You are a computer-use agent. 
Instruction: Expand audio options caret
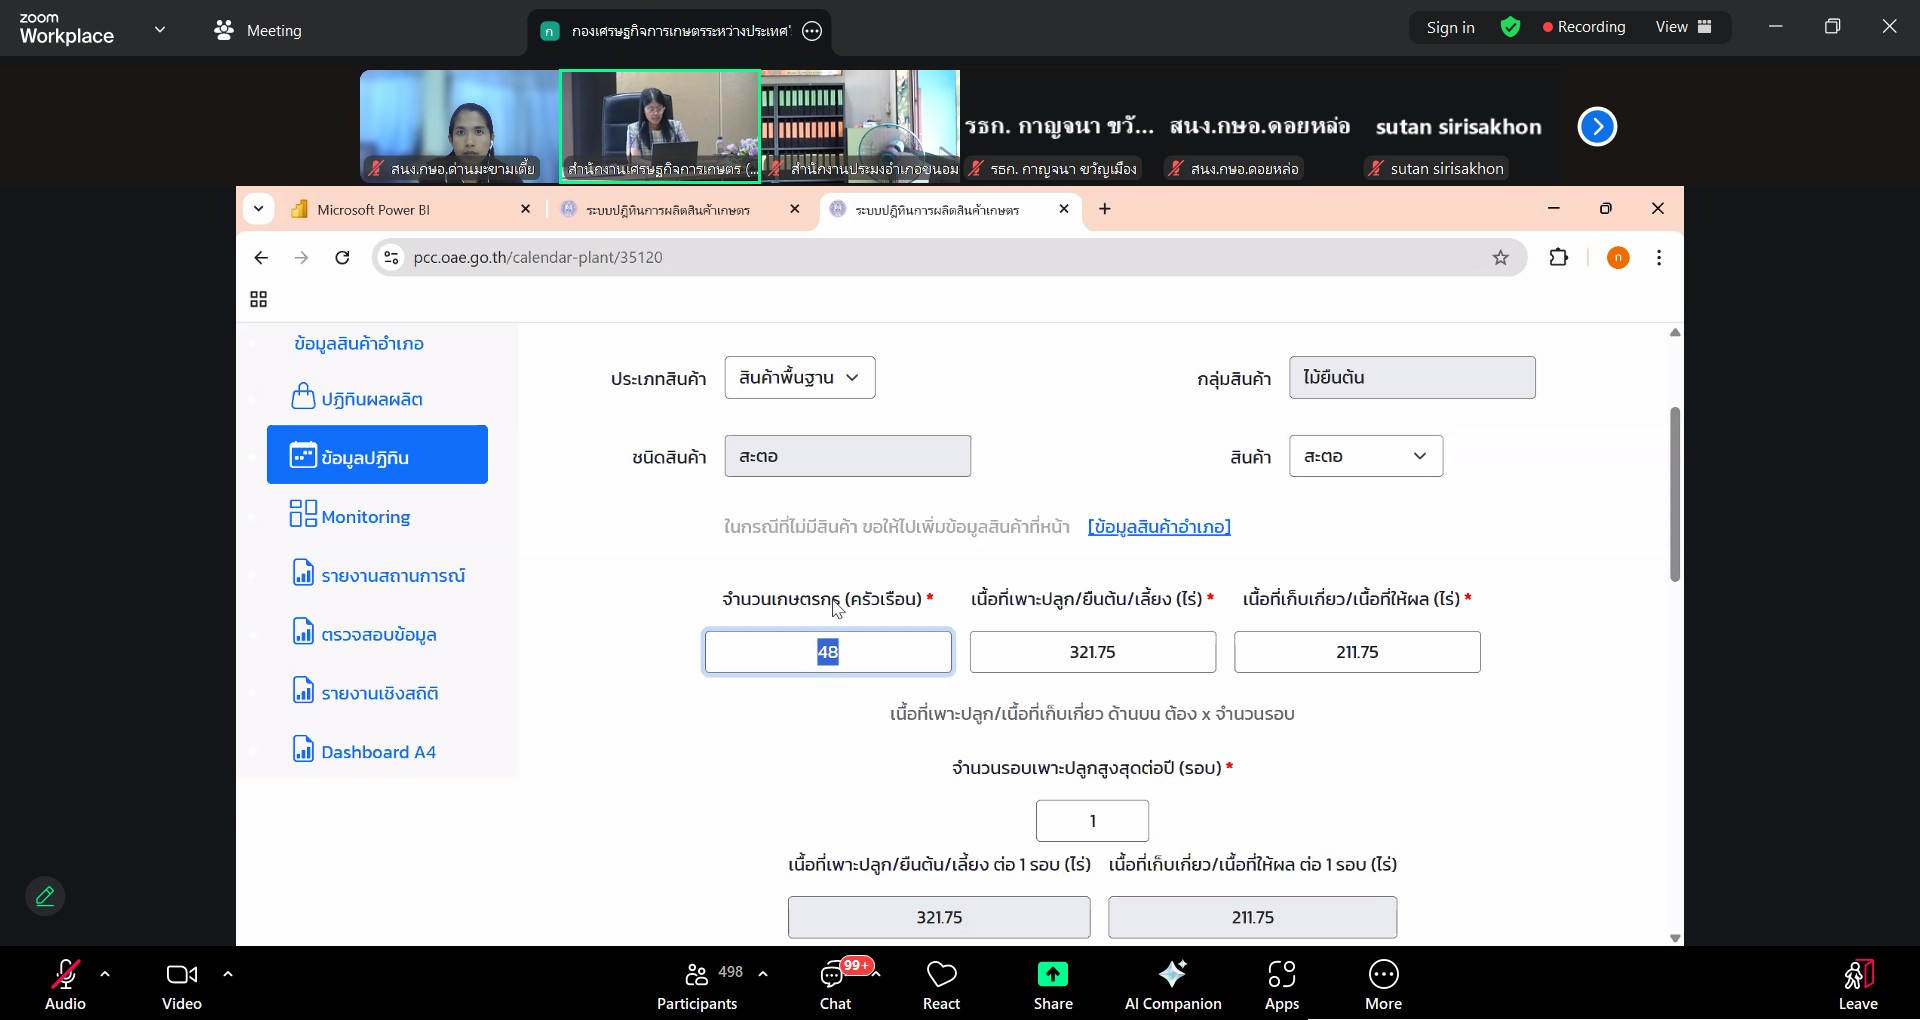click(105, 973)
